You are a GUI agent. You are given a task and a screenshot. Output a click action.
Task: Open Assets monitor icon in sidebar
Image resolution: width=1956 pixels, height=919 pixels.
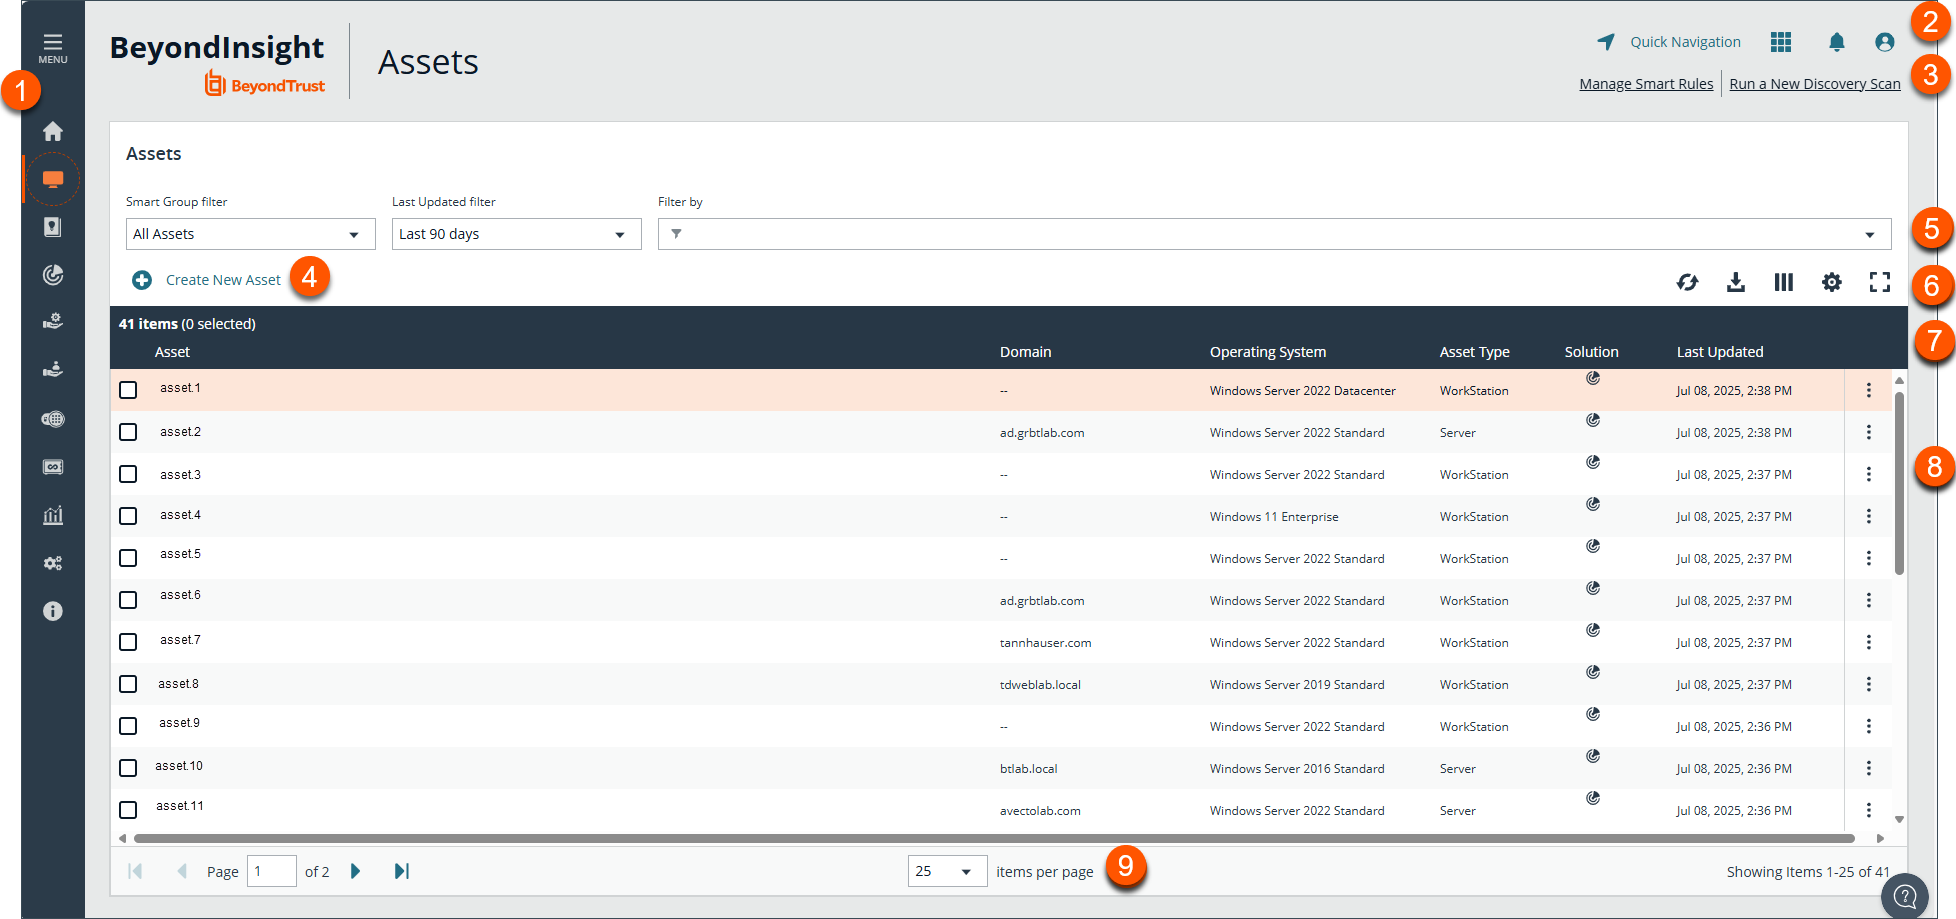pos(53,179)
